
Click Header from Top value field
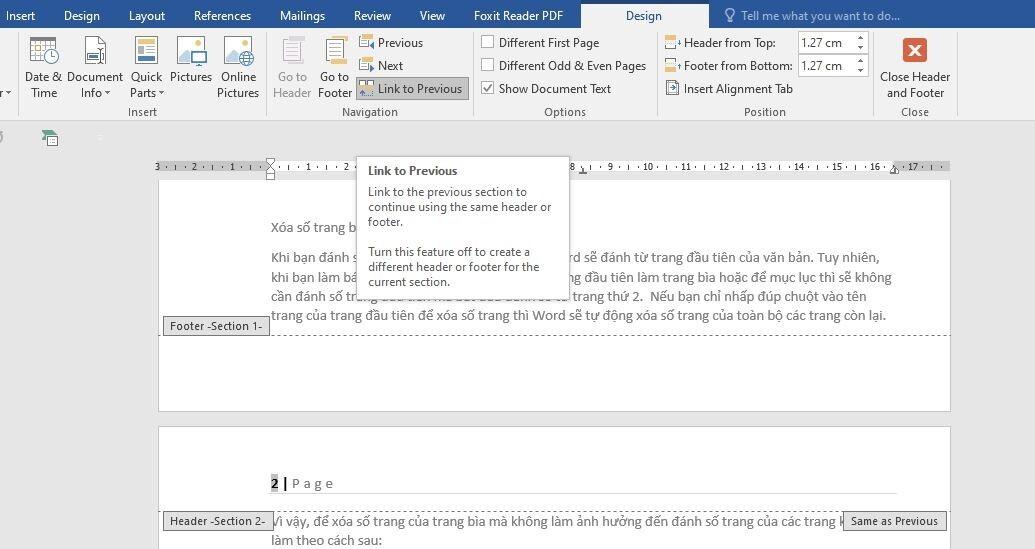coord(826,43)
